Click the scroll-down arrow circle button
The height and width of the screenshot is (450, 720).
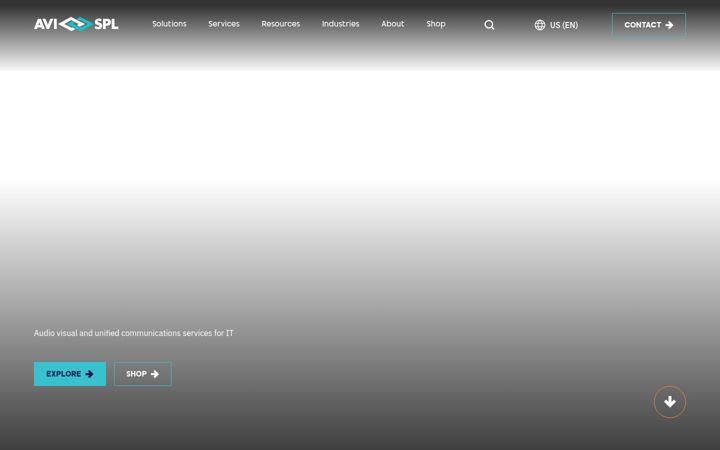click(x=670, y=402)
